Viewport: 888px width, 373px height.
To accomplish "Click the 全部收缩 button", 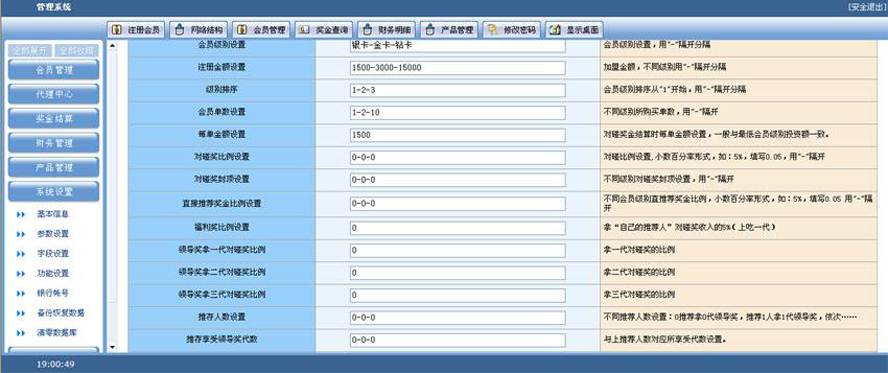I will (x=77, y=50).
